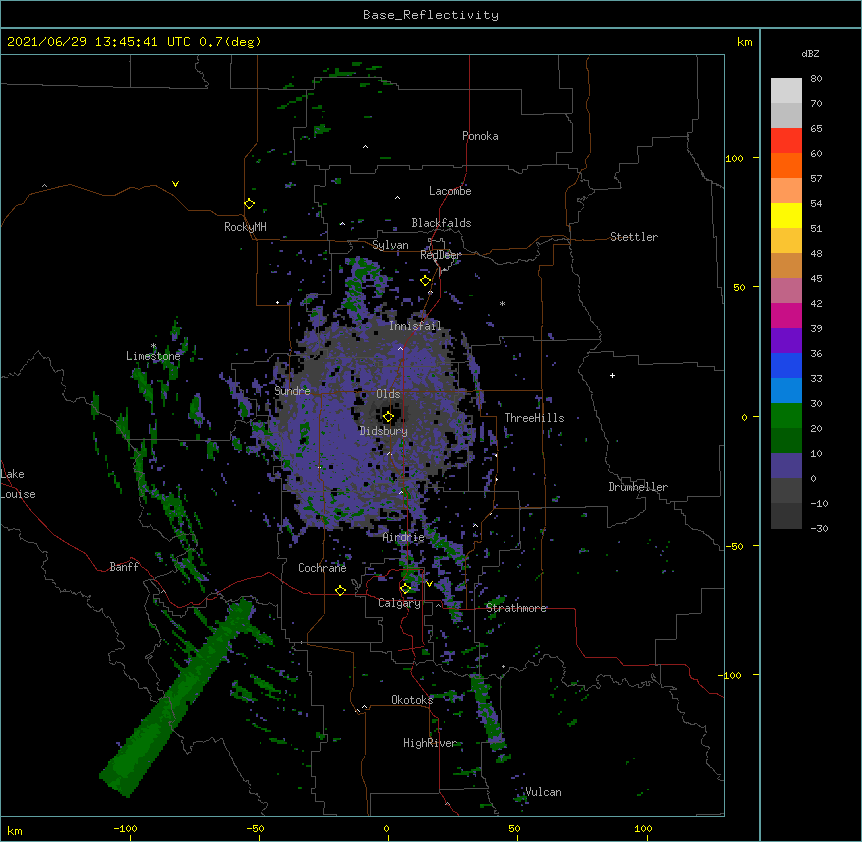Viewport: 862px width, 842px height.
Task: Click the RockyMH label
Action: (245, 227)
